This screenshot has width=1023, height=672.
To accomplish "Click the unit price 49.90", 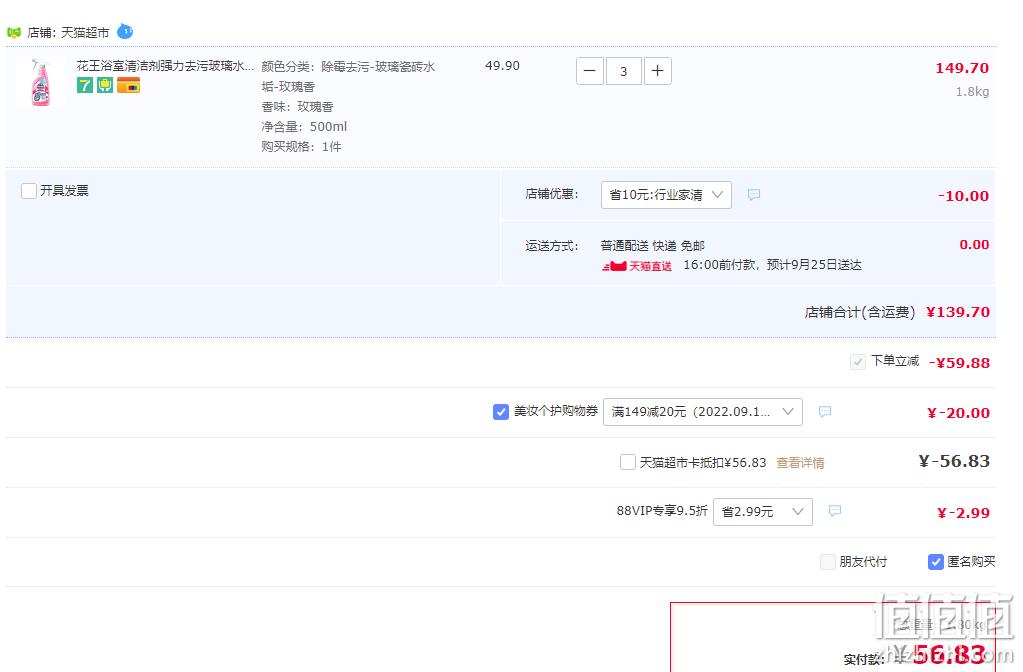I will [x=502, y=66].
